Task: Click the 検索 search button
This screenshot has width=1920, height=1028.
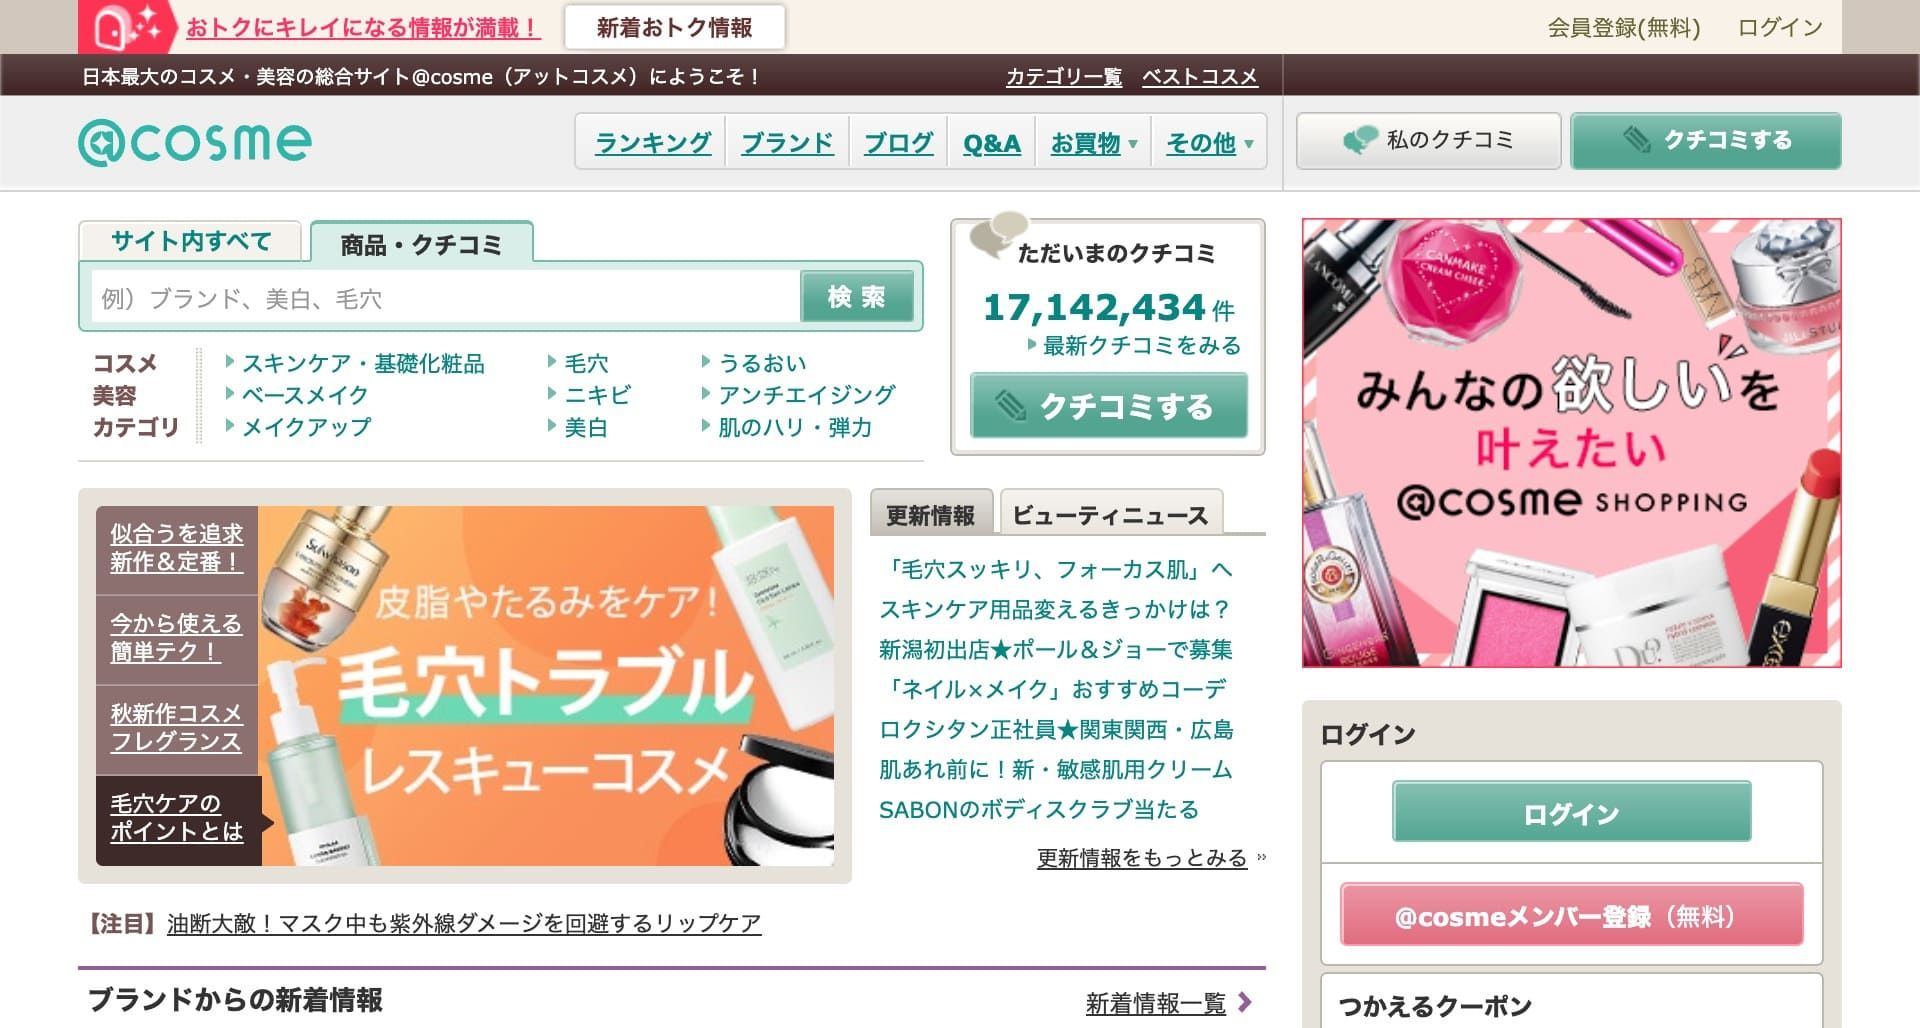Action: [858, 296]
